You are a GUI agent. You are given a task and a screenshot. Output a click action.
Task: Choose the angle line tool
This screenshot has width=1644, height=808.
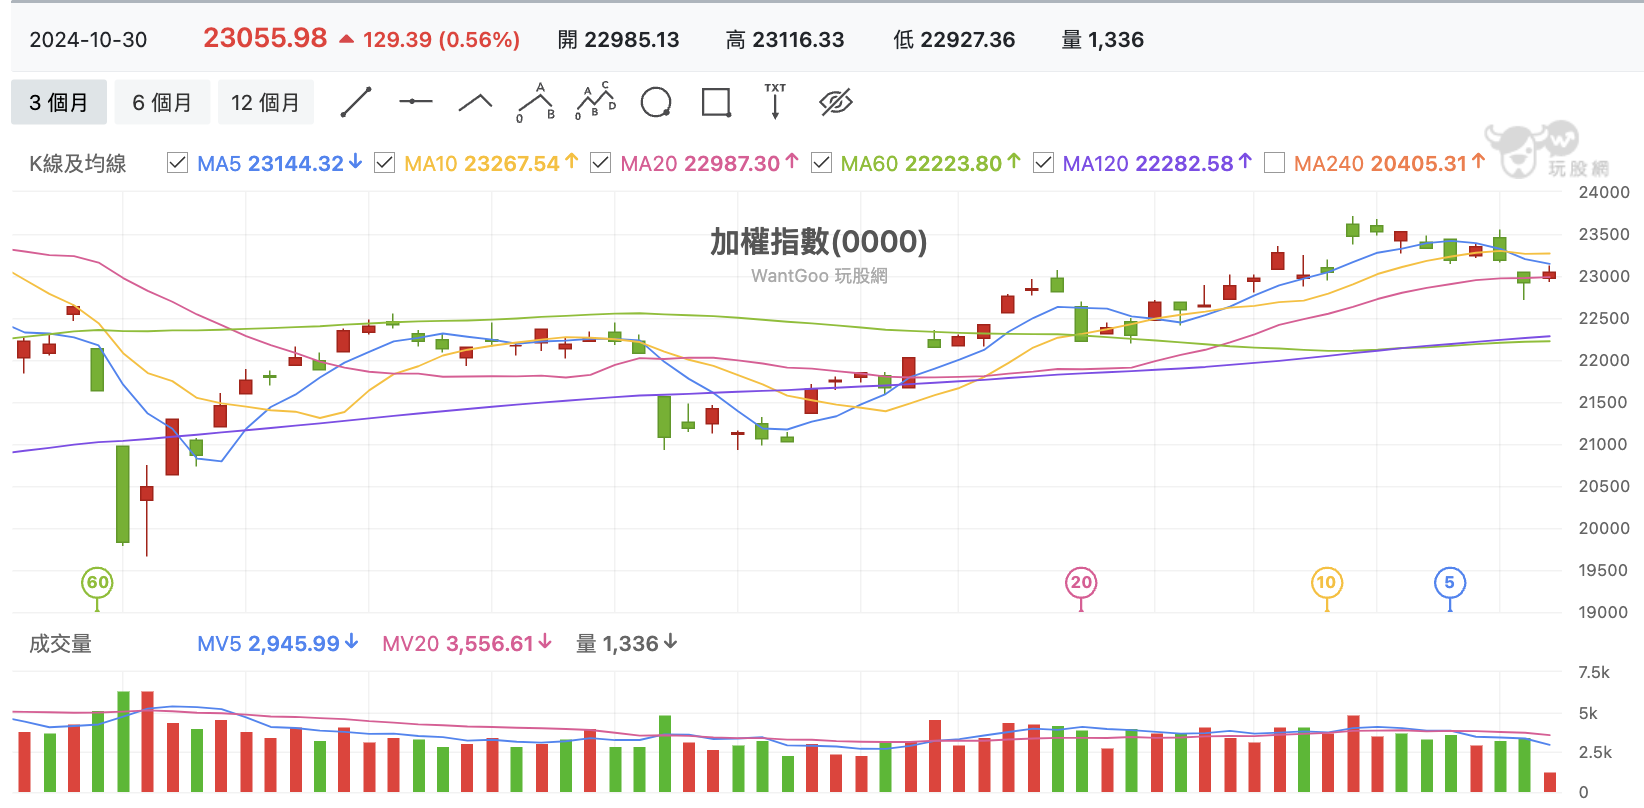pos(475,102)
